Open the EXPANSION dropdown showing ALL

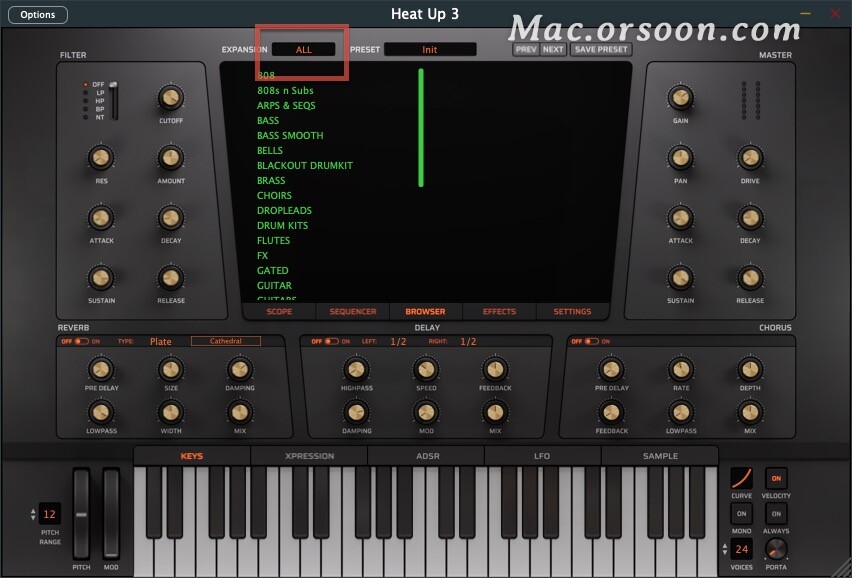tap(304, 49)
